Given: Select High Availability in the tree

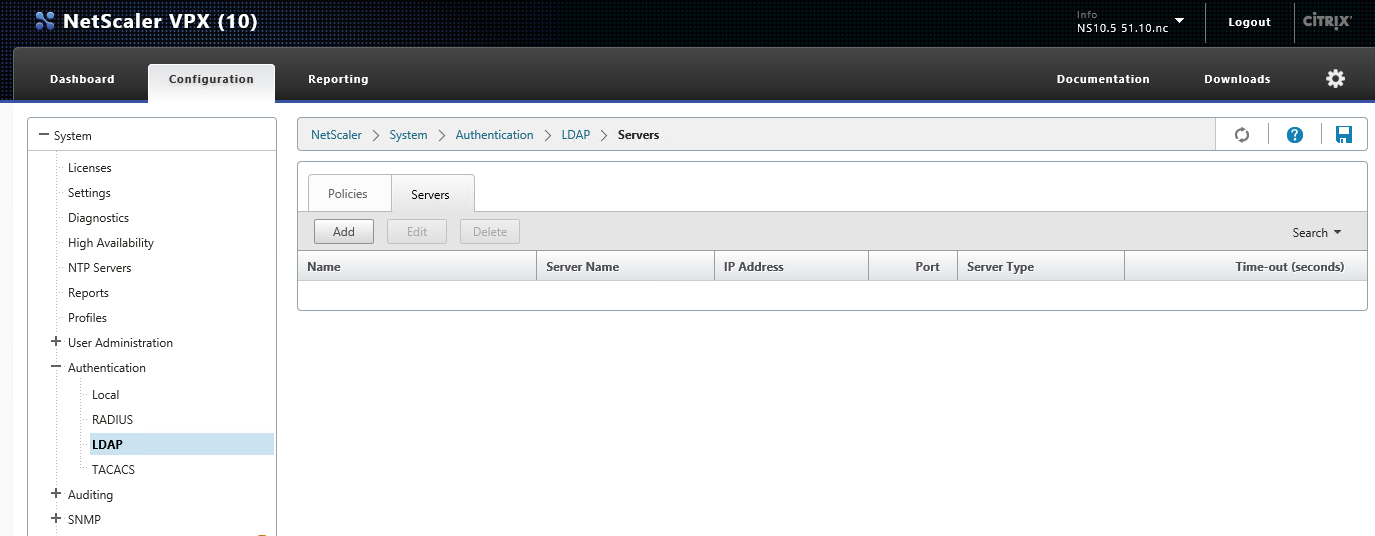Looking at the screenshot, I should point(111,243).
